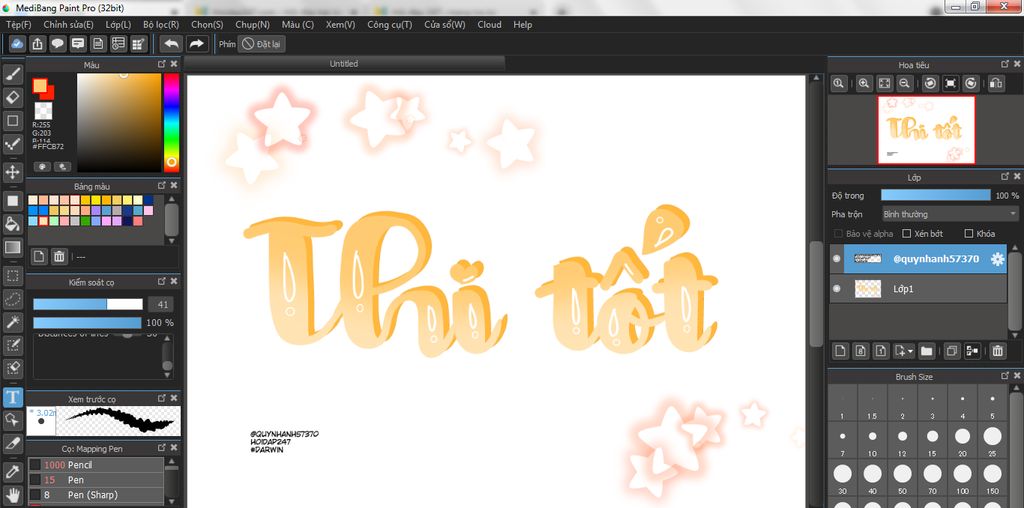
Task: Select the Hand pan tool
Action: pyautogui.click(x=12, y=494)
